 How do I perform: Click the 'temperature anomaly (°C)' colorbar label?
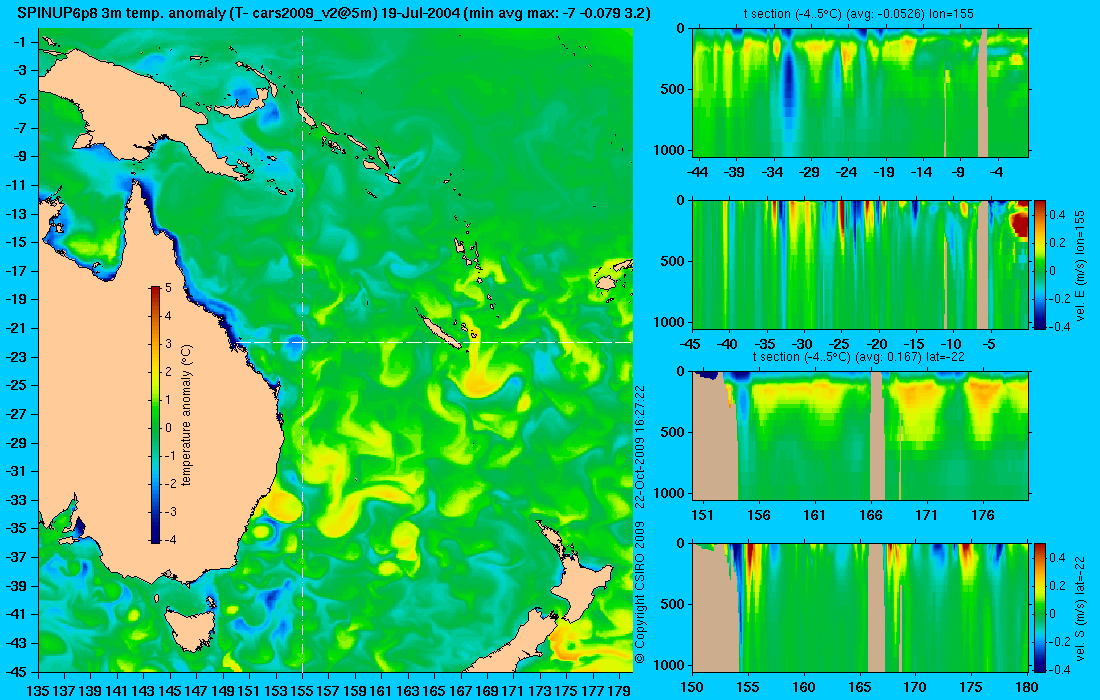[186, 415]
